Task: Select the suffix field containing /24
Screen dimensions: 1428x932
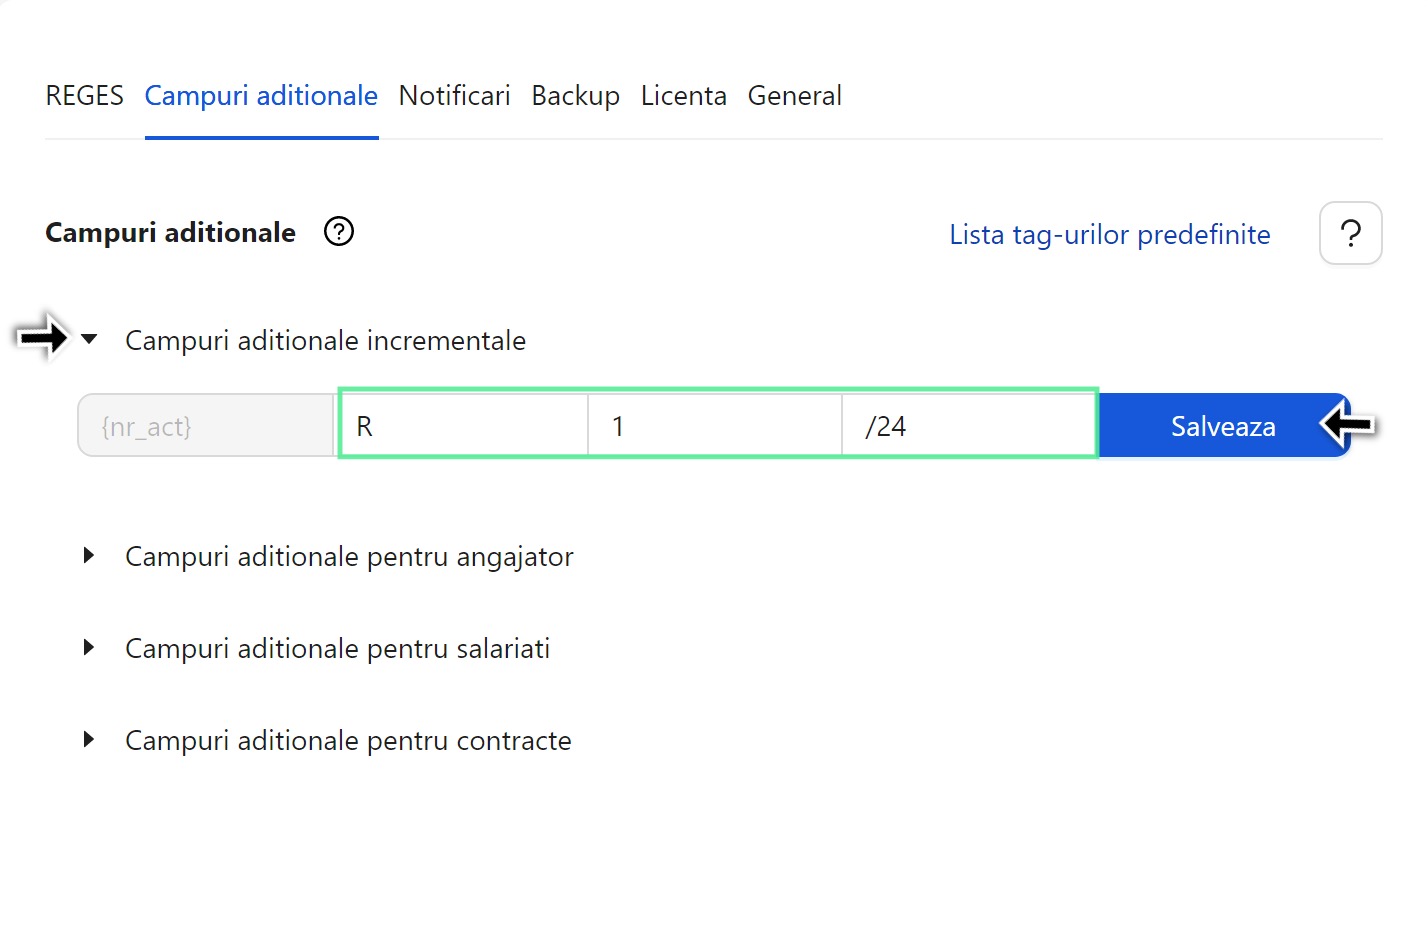Action: (968, 425)
